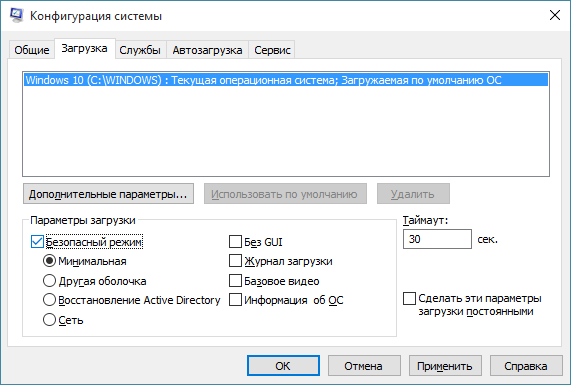Close the Конфигурация системы window
Image resolution: width=571 pixels, height=385 pixels.
[555, 15]
